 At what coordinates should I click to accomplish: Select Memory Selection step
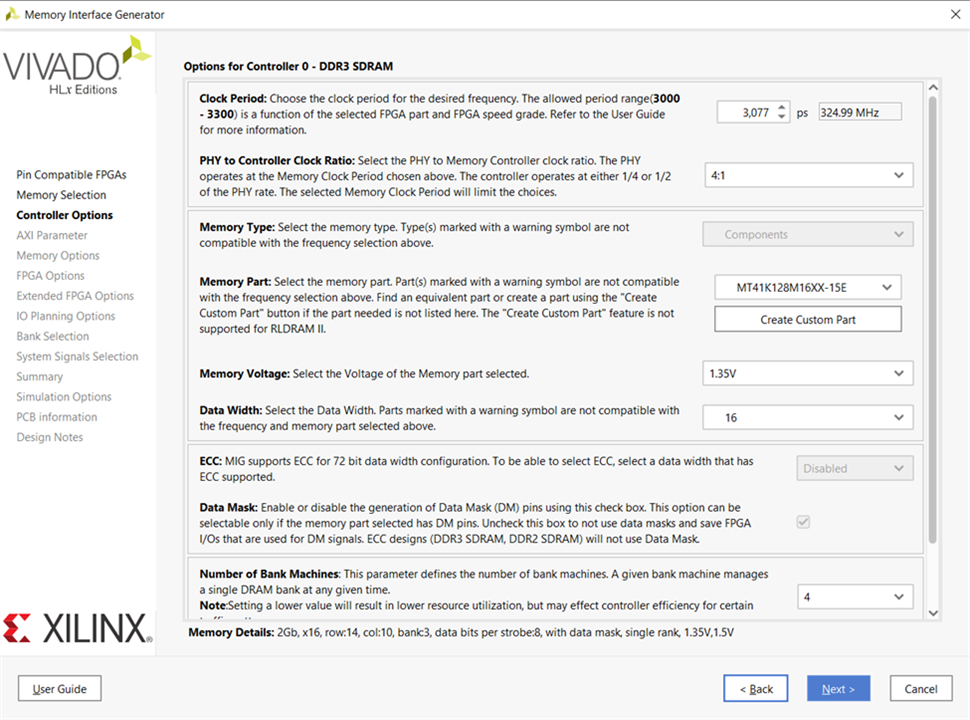pos(61,195)
